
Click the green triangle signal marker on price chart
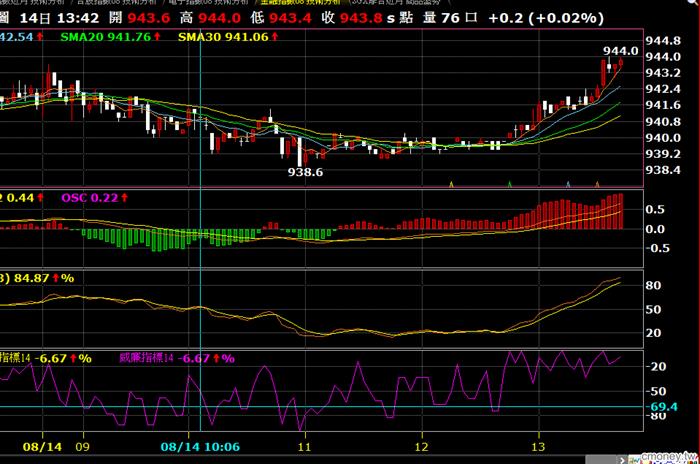point(510,184)
